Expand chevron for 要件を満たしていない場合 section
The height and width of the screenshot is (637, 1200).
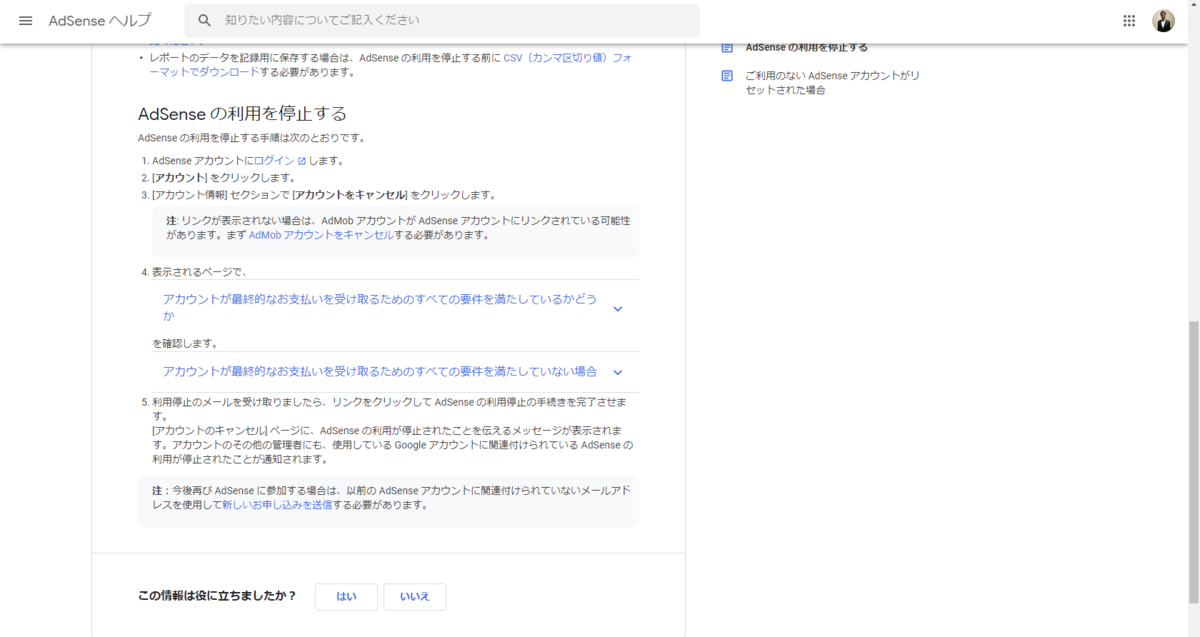point(617,372)
